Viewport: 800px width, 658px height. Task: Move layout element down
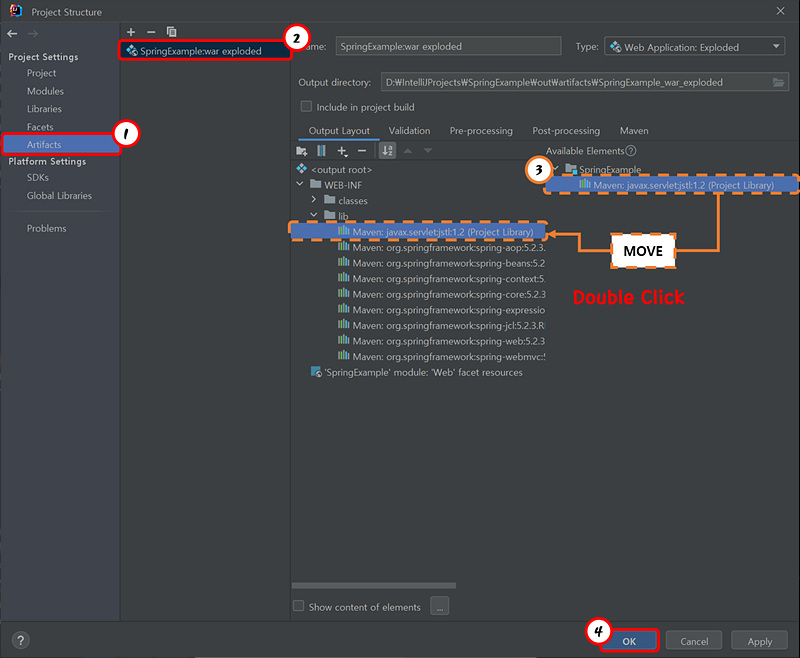(428, 151)
